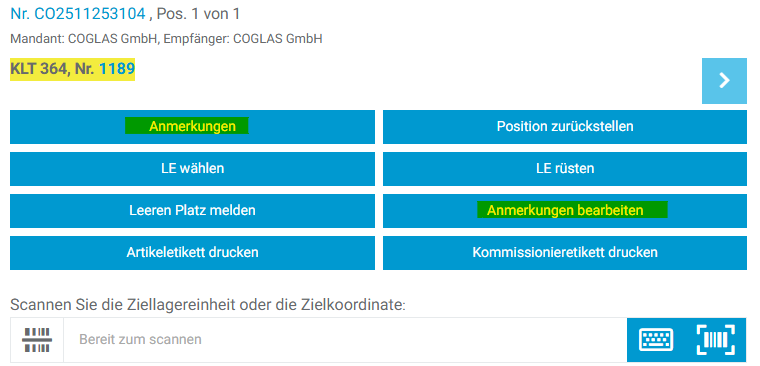760x366 pixels.
Task: Click the Scannen Sie die Ziellagereinheit prompt
Action: pos(207,305)
